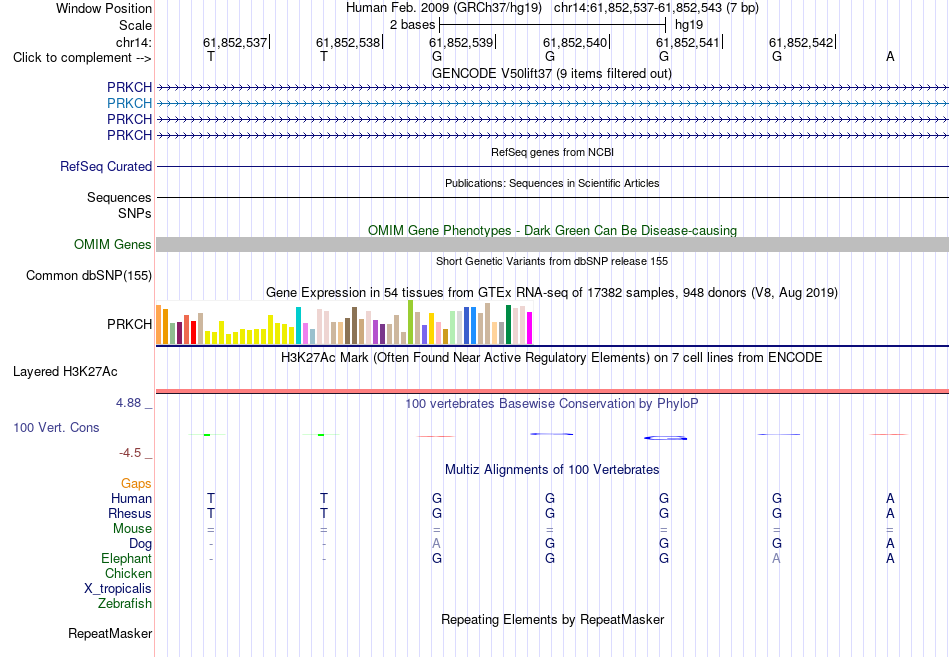Select the Mouse species row label
This screenshot has height=657, width=950.
(132, 529)
